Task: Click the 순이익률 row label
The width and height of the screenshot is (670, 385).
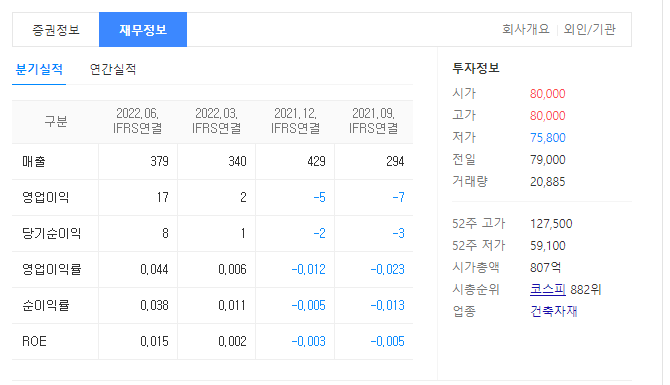Action: tap(45, 305)
